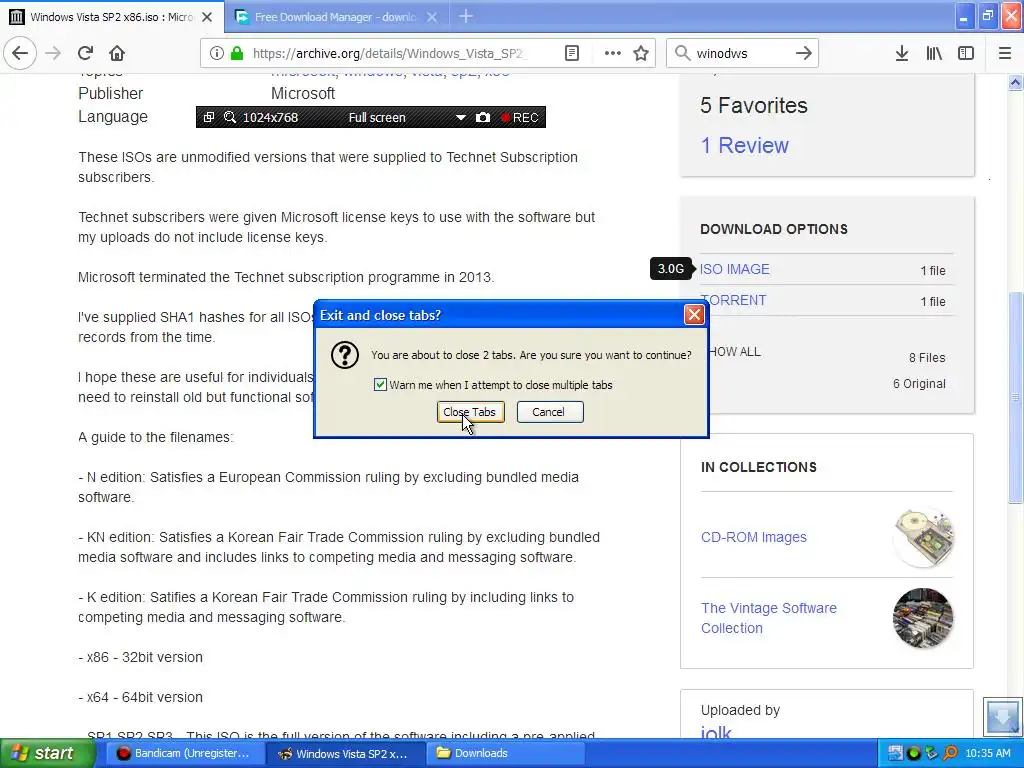
Task: Open the Downloads folder taskbar button
Action: pyautogui.click(x=507, y=753)
